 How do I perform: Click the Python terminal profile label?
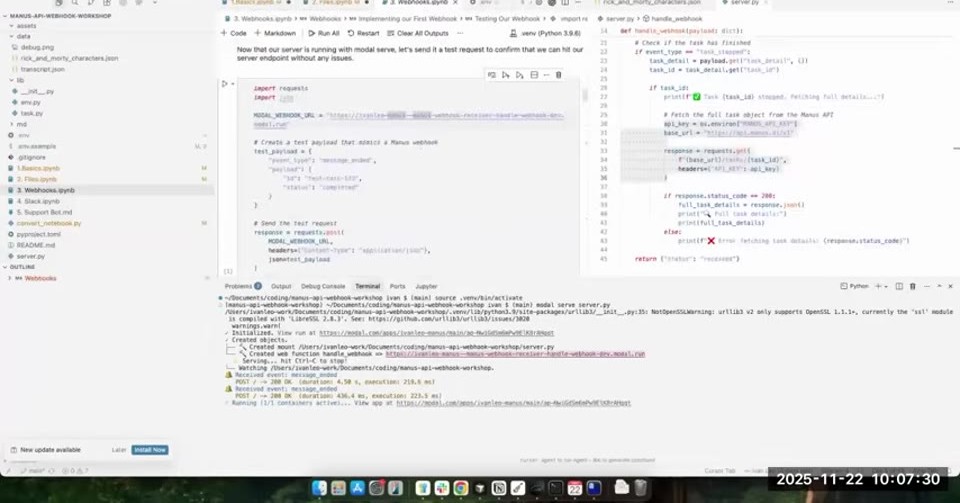point(855,286)
